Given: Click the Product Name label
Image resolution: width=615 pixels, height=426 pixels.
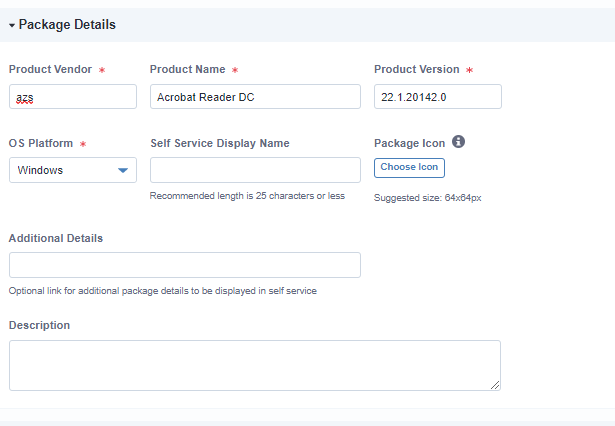Looking at the screenshot, I should point(187,70).
